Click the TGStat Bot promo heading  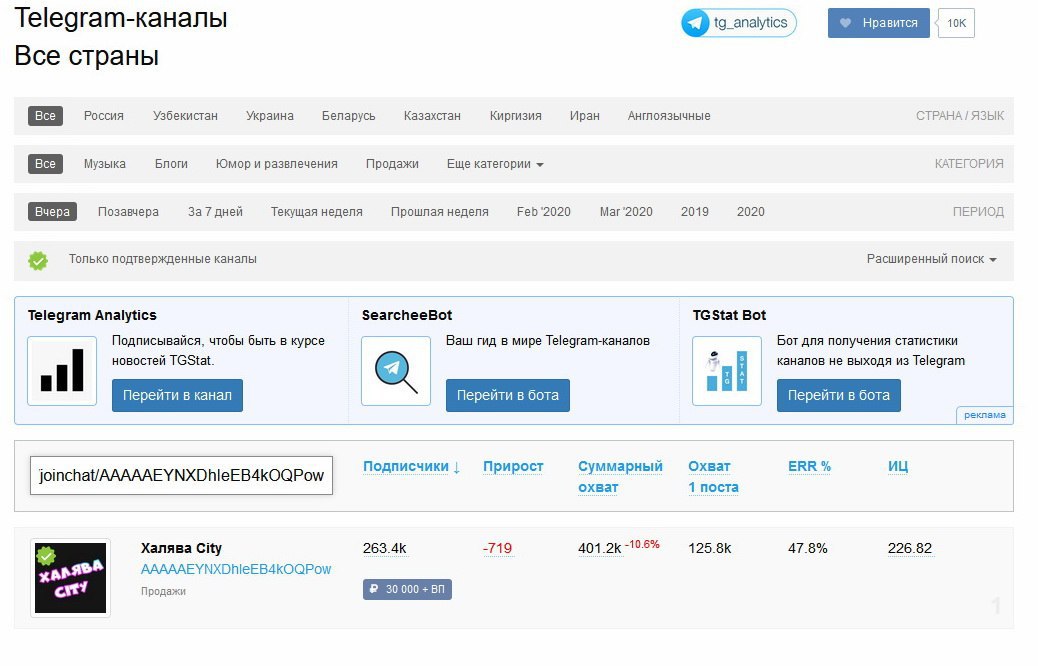pos(729,315)
